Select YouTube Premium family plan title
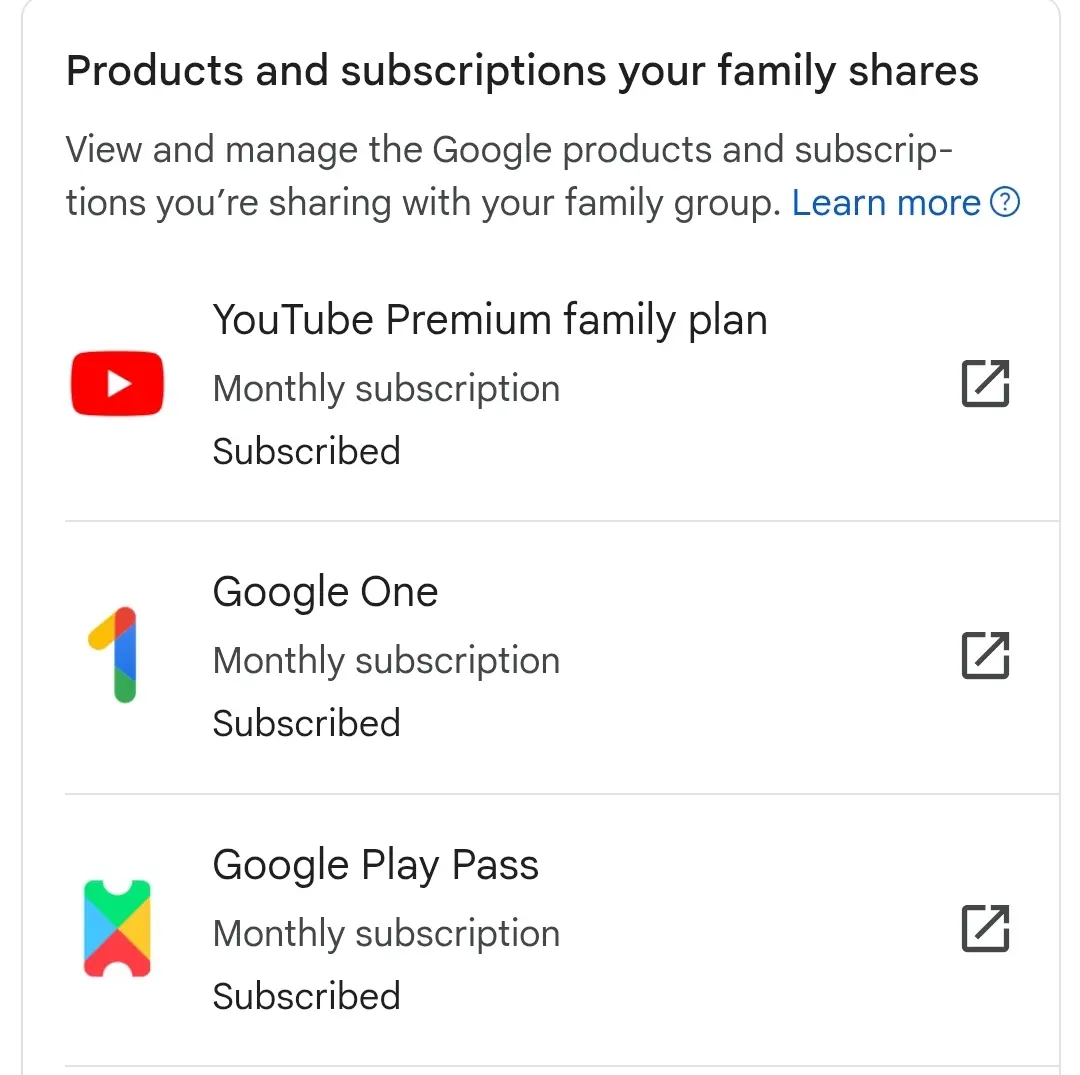The width and height of the screenshot is (1080, 1075). (490, 320)
